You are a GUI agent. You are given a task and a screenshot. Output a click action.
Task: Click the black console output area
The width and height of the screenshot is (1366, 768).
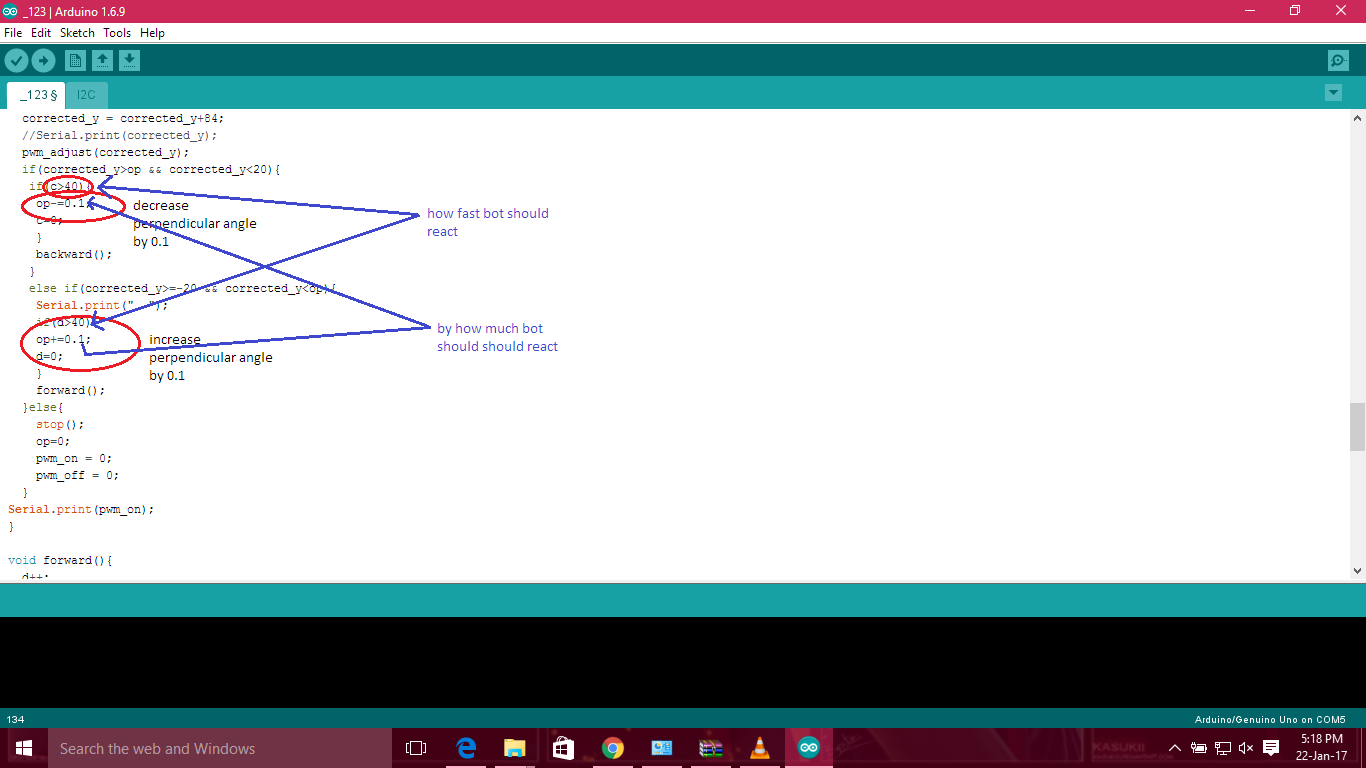point(683,662)
